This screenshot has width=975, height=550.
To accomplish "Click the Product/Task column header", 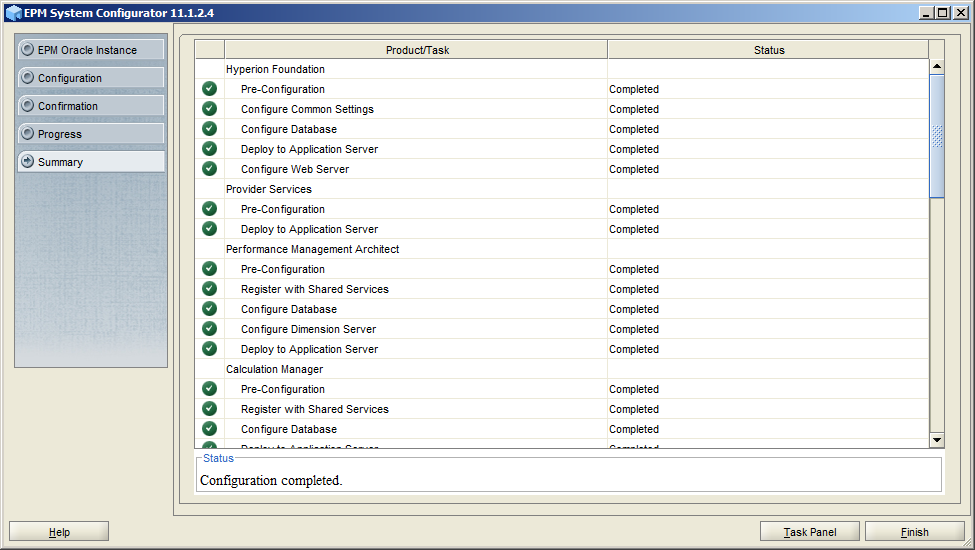I will (416, 50).
